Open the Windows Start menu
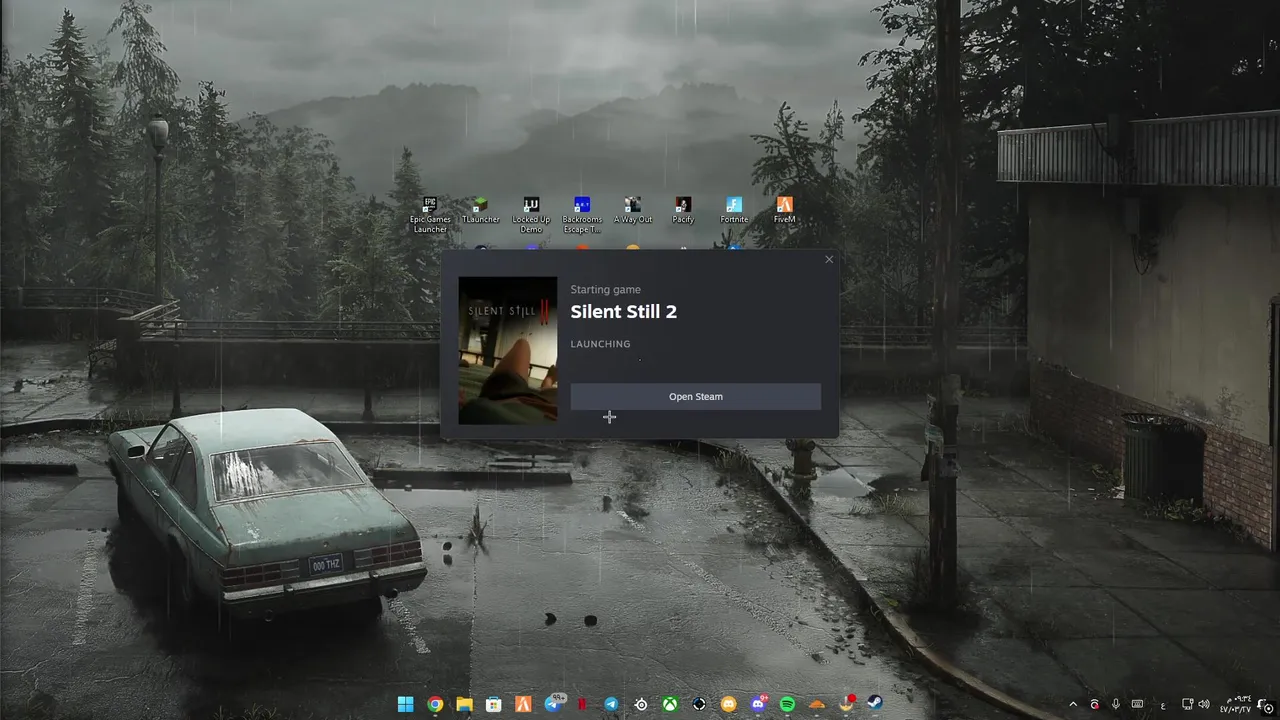 406,704
